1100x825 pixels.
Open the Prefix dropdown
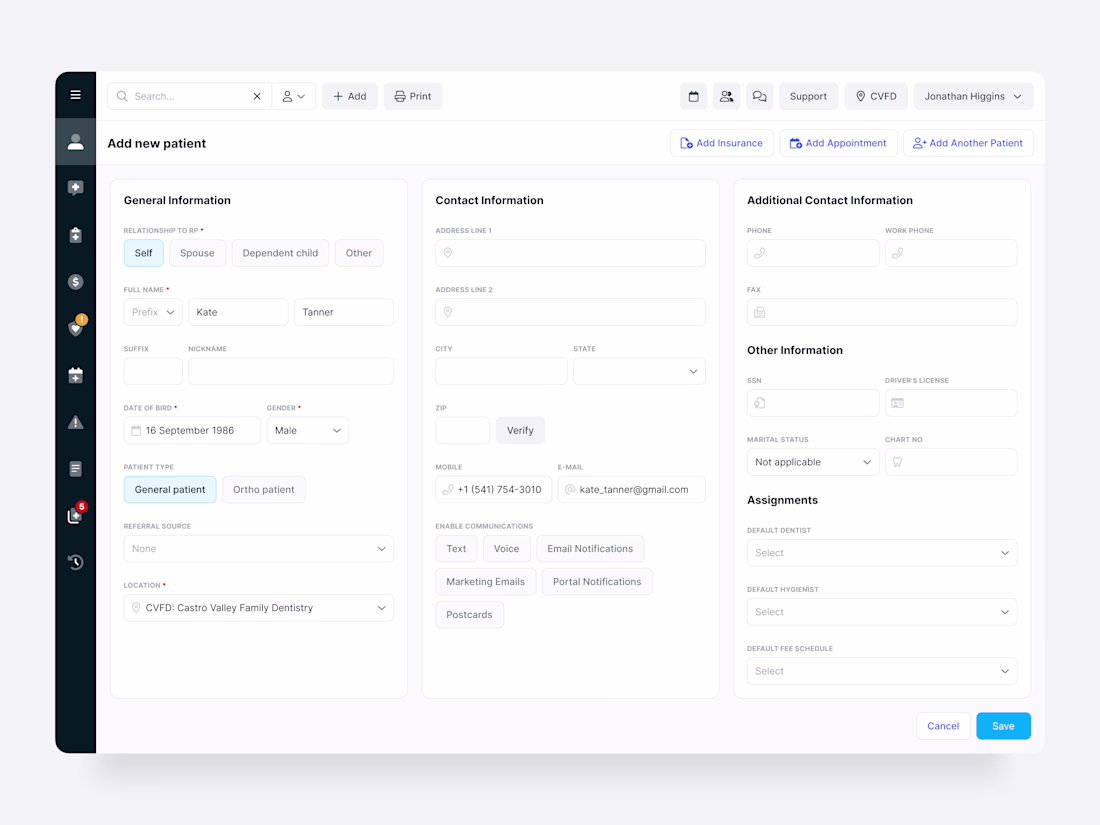(x=153, y=312)
